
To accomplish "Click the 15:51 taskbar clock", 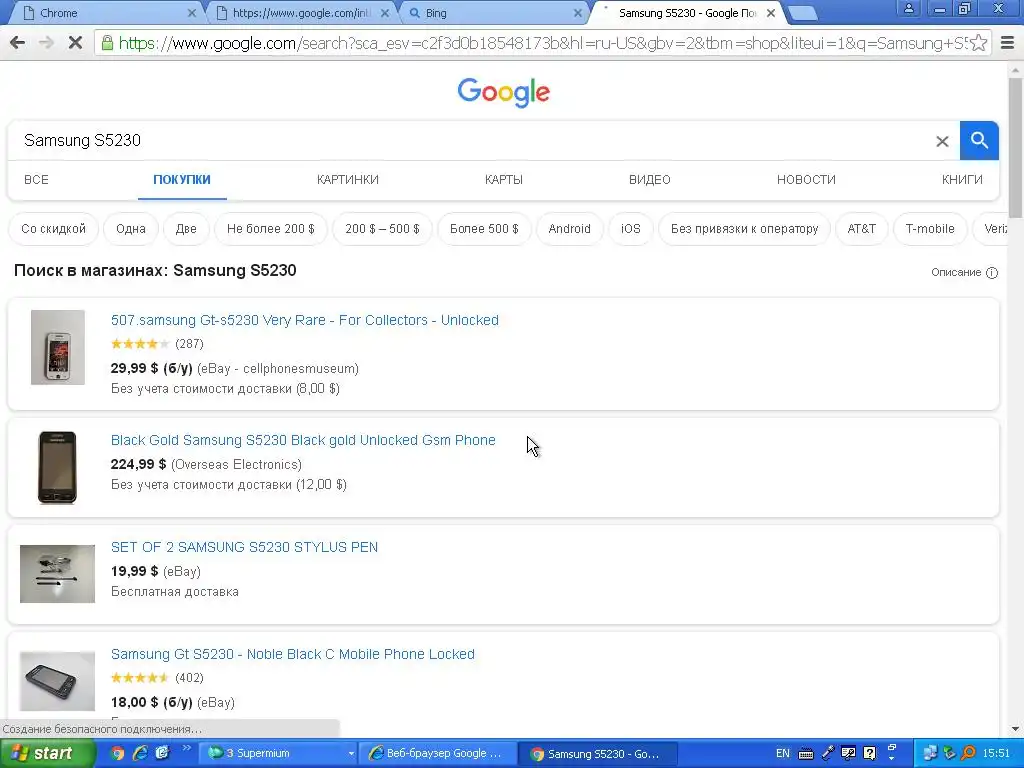I will click(x=996, y=754).
